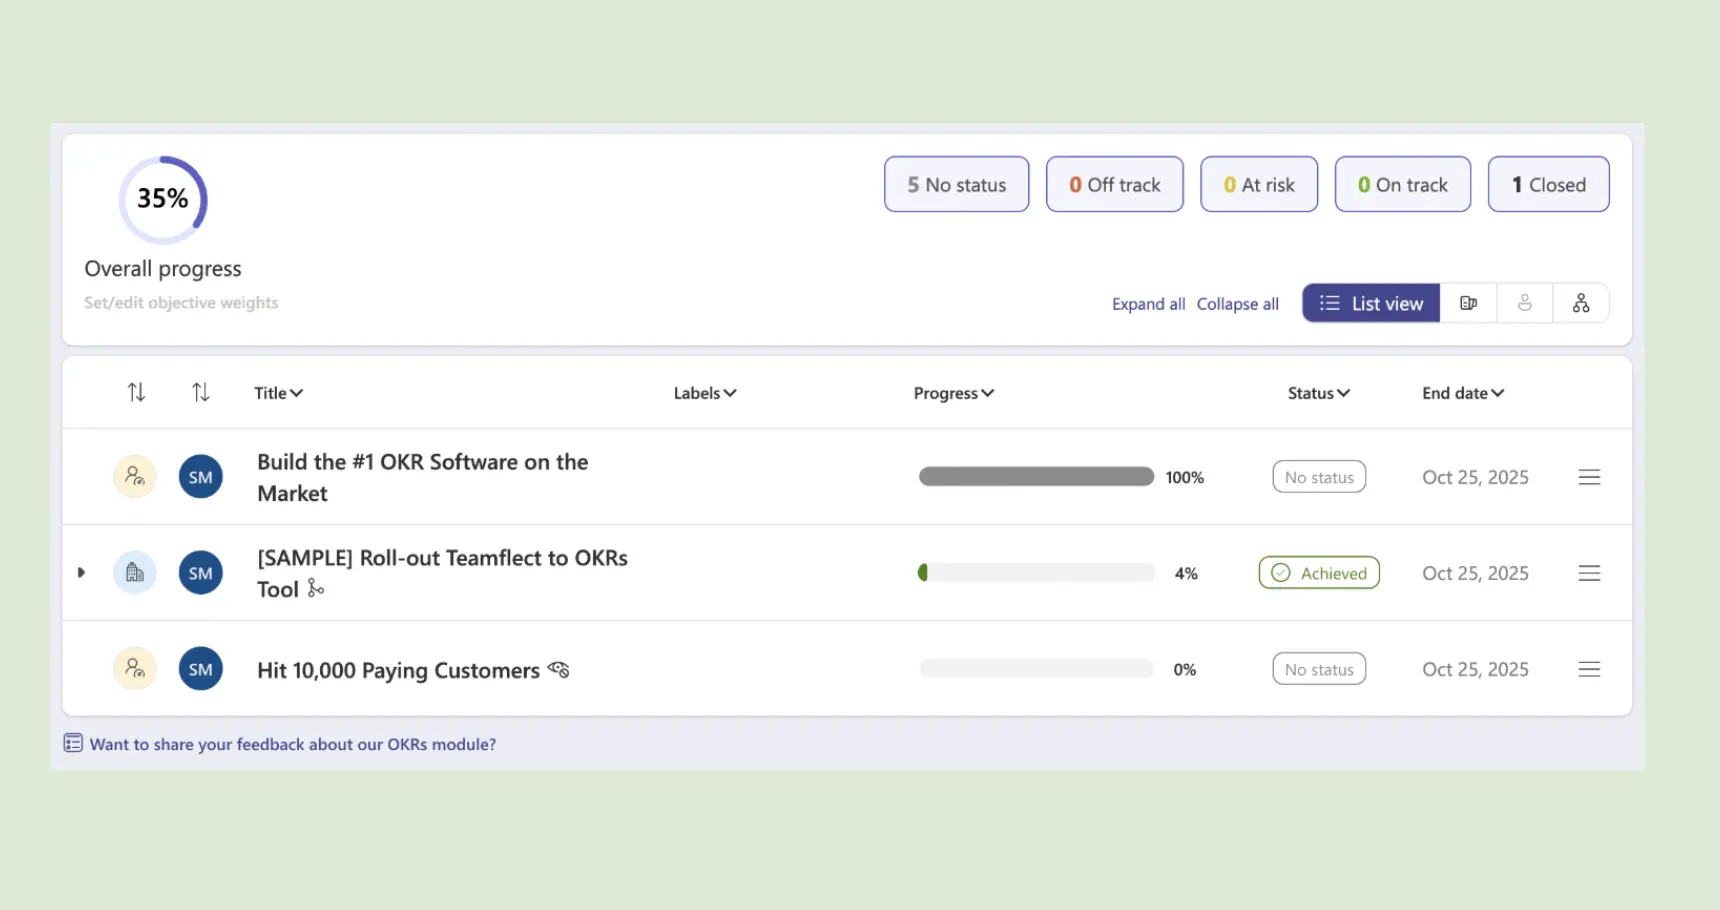Click the feedback link about the OKRs module
1720x910 pixels.
click(x=293, y=744)
